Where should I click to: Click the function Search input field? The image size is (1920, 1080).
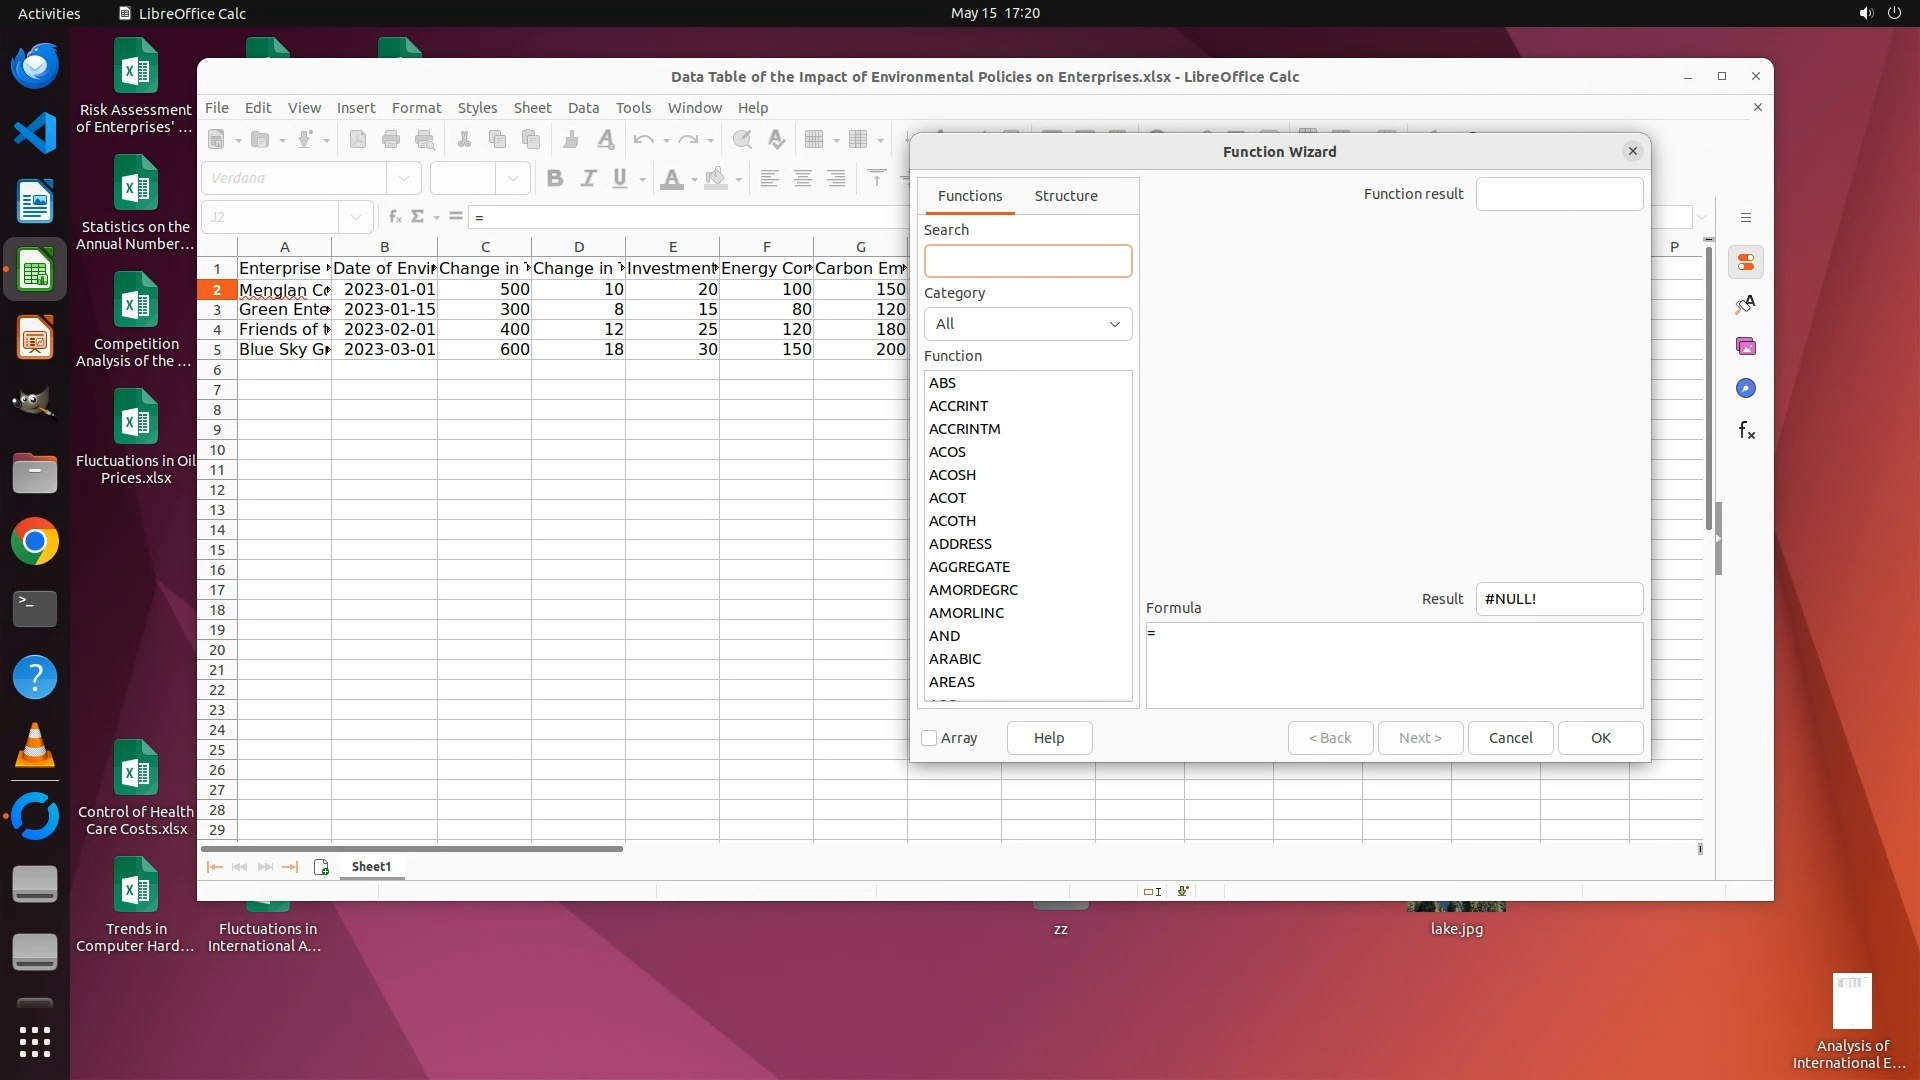point(1028,261)
